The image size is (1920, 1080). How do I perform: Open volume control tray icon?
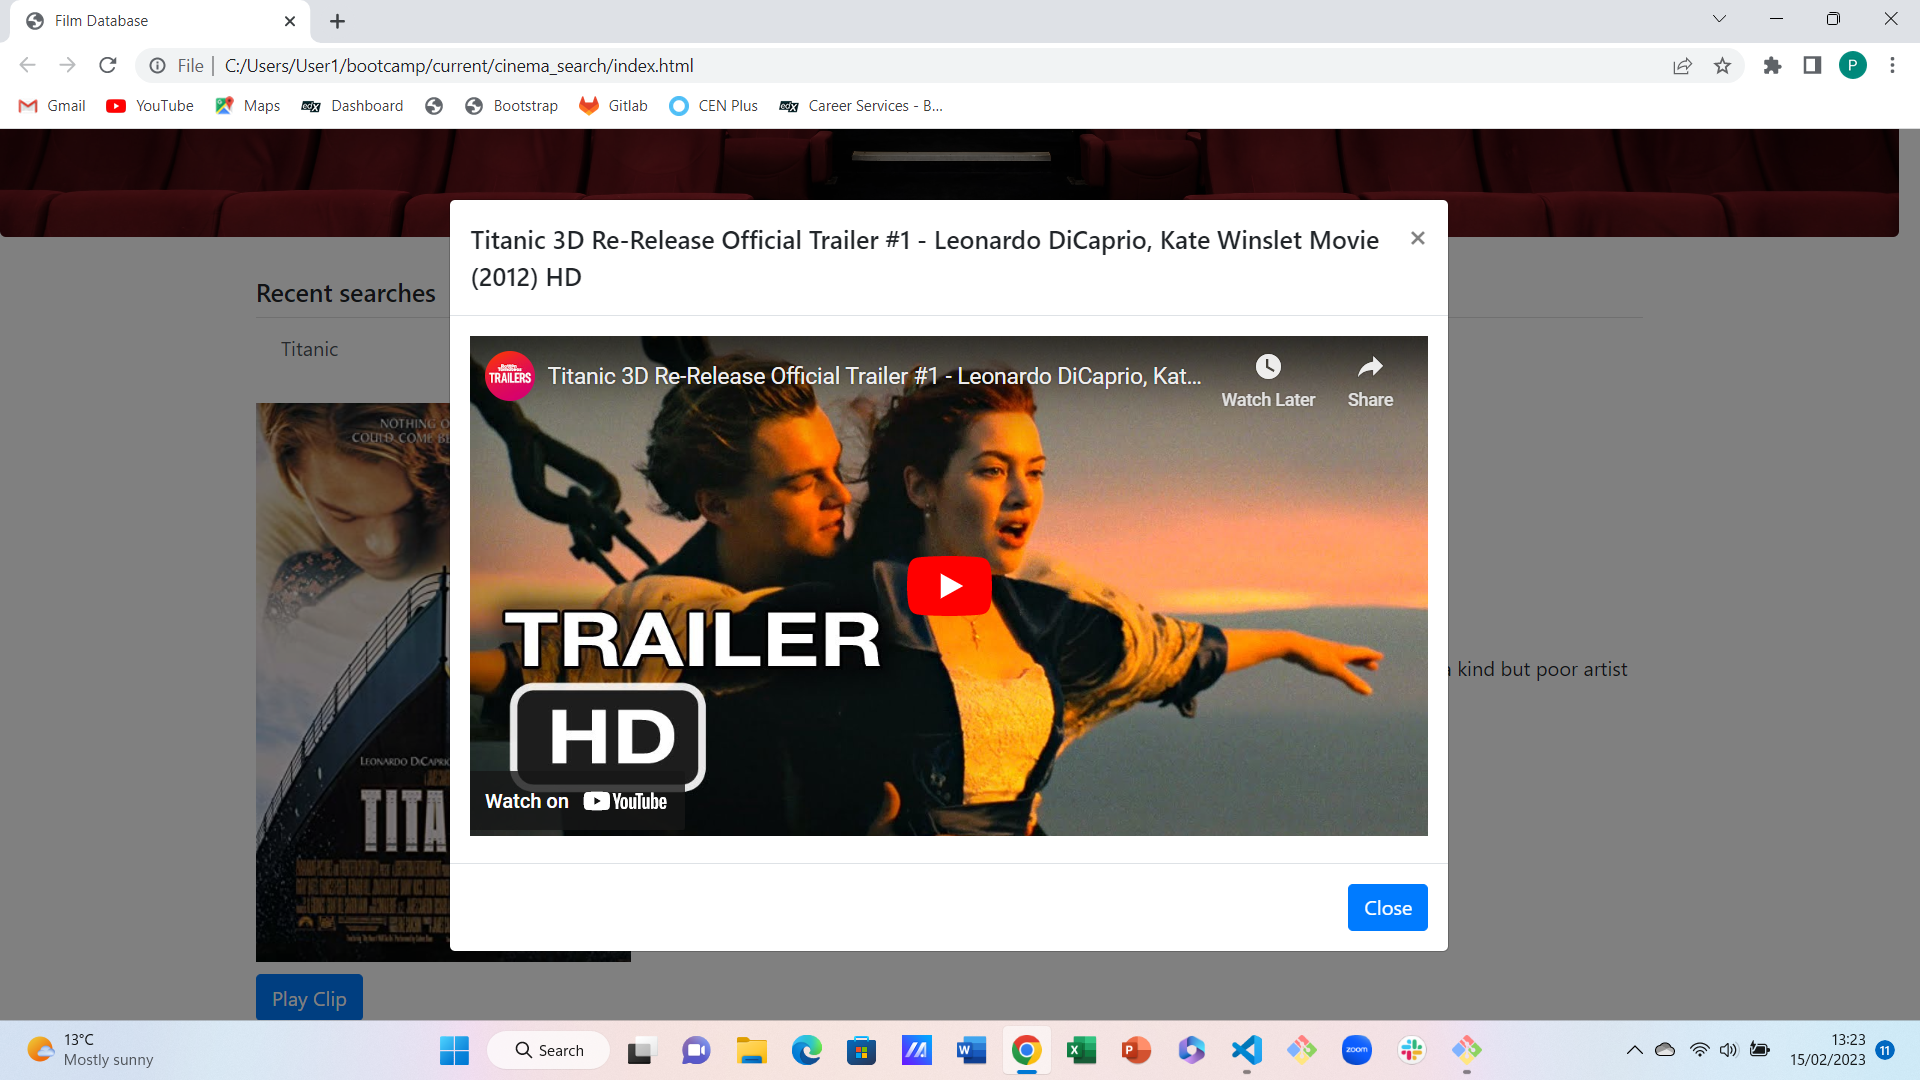point(1729,1050)
